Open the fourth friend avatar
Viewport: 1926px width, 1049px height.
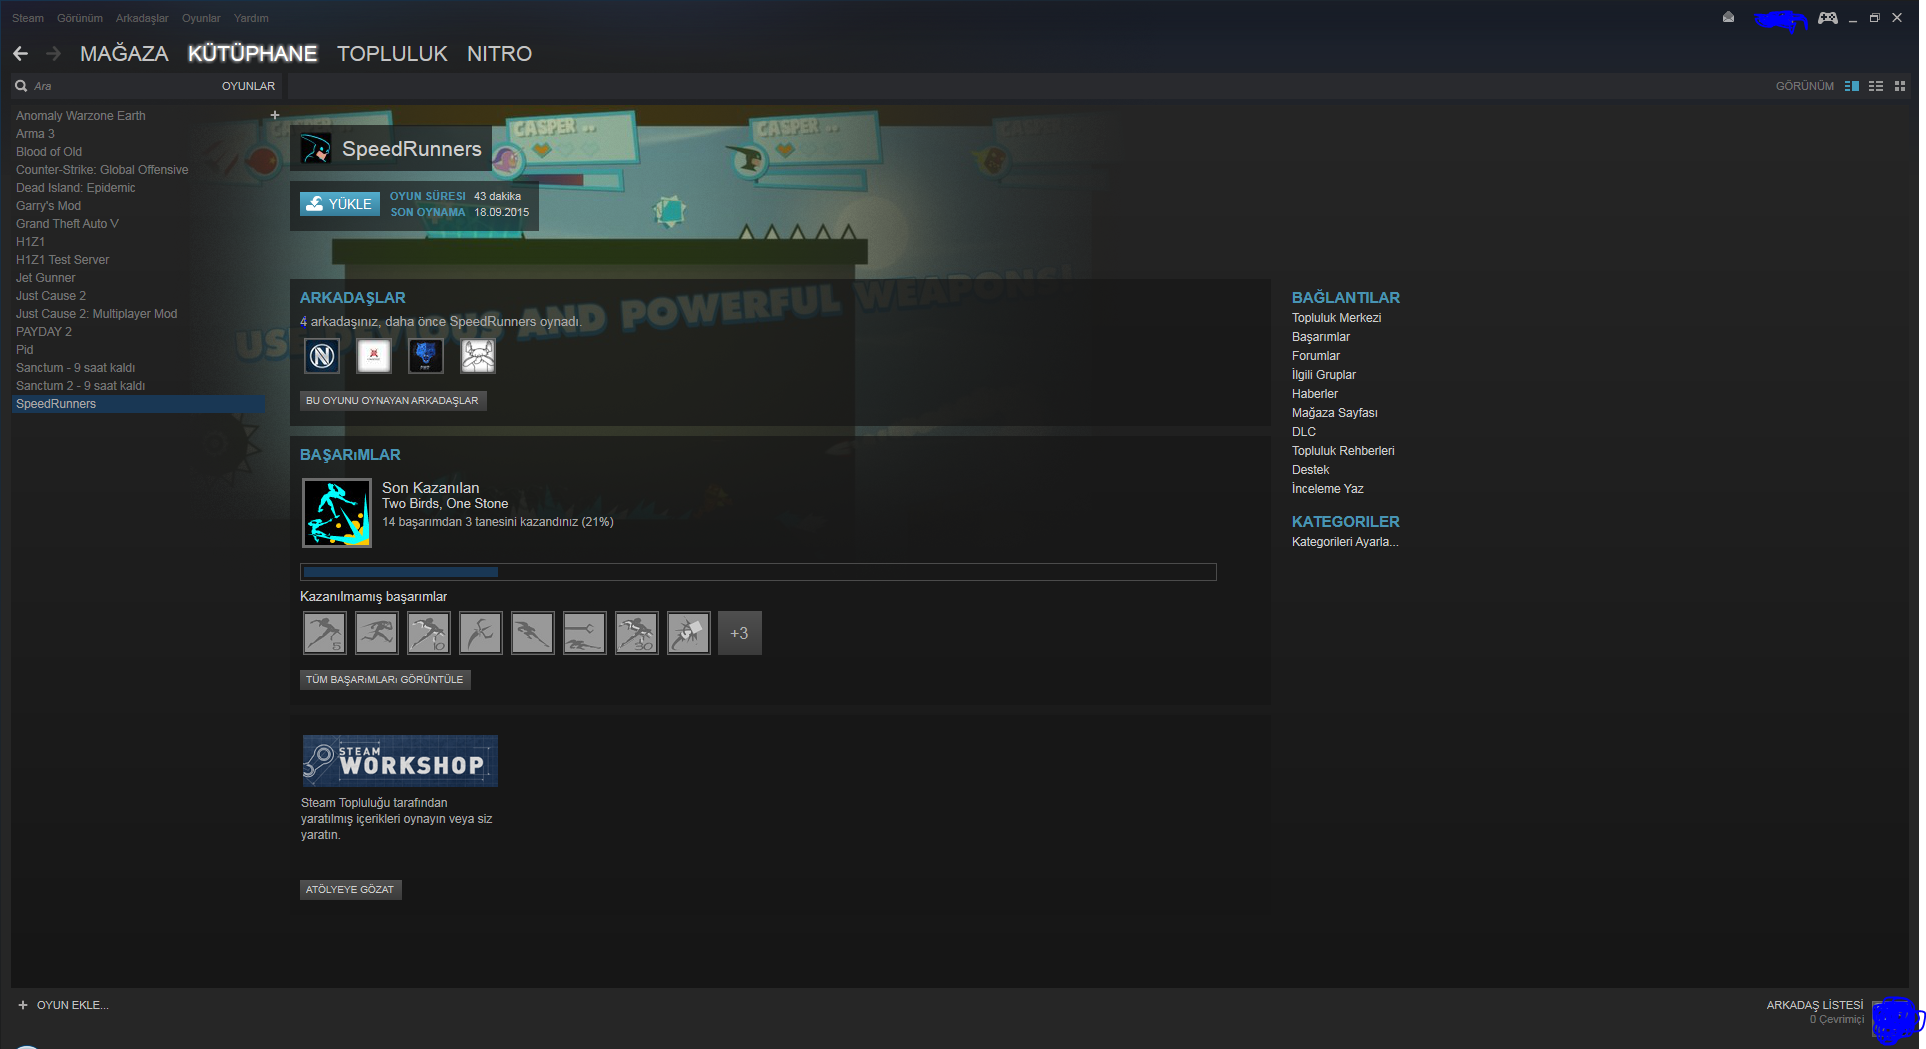[478, 355]
